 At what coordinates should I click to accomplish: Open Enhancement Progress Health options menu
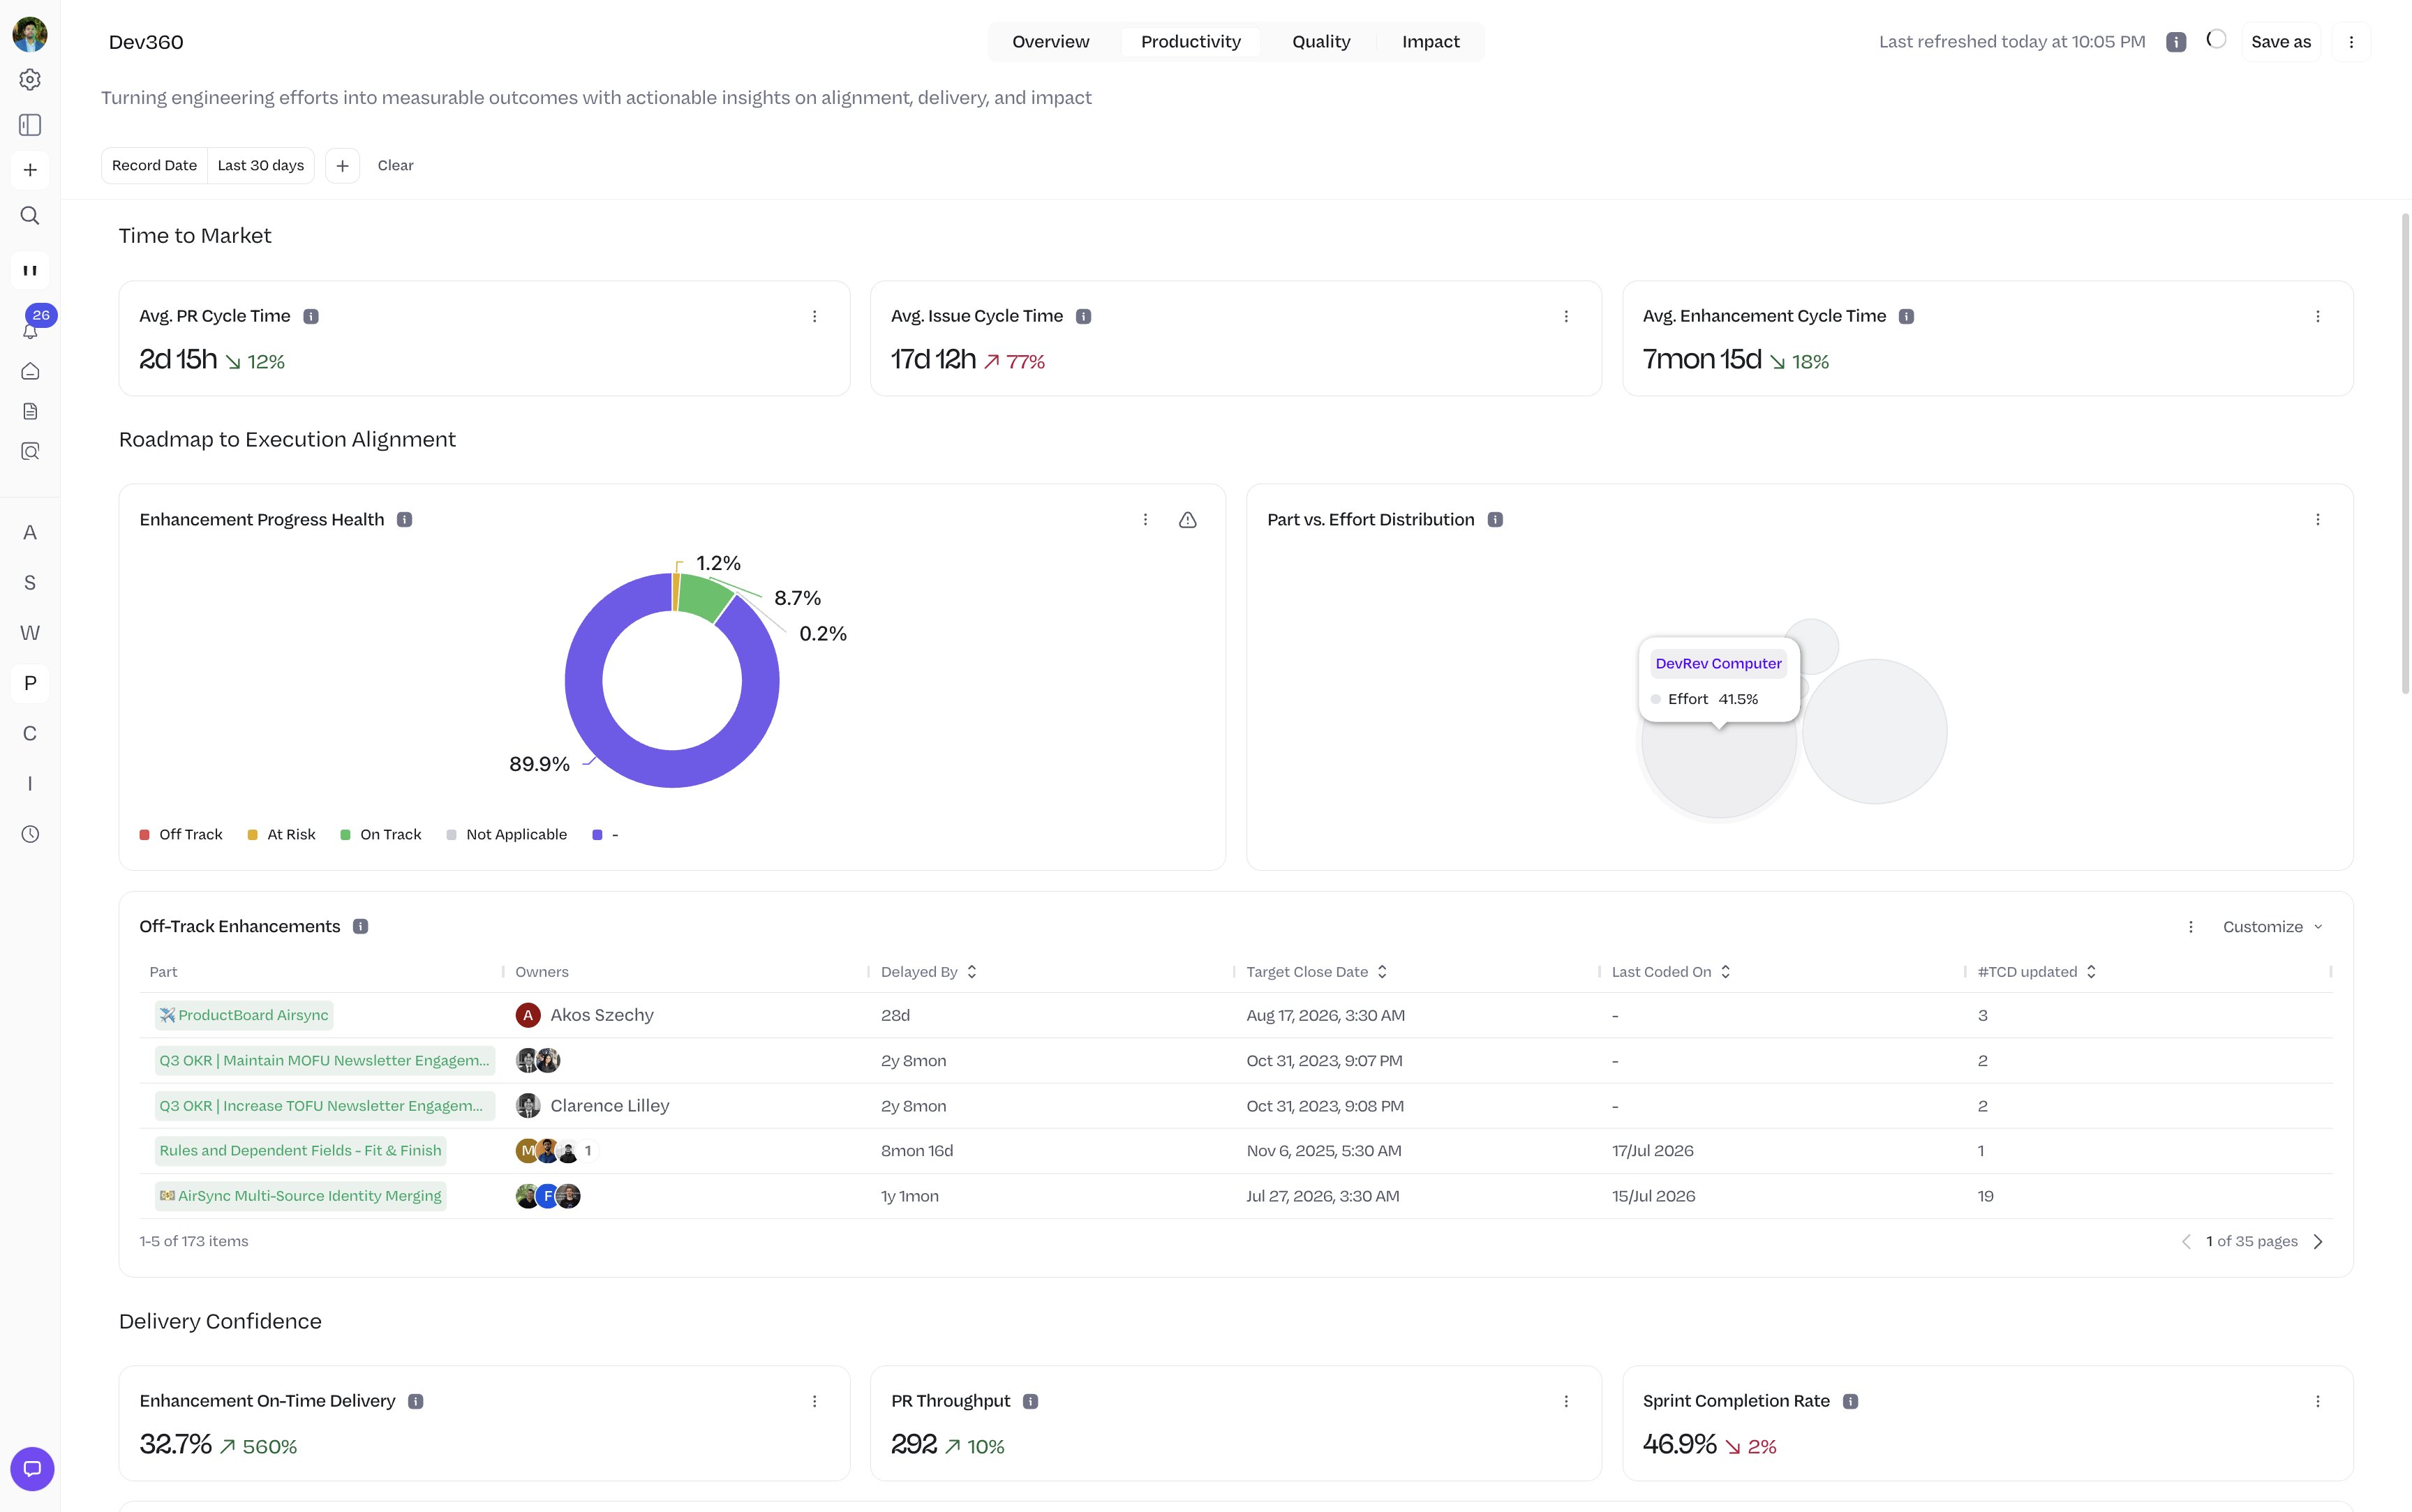point(1145,520)
